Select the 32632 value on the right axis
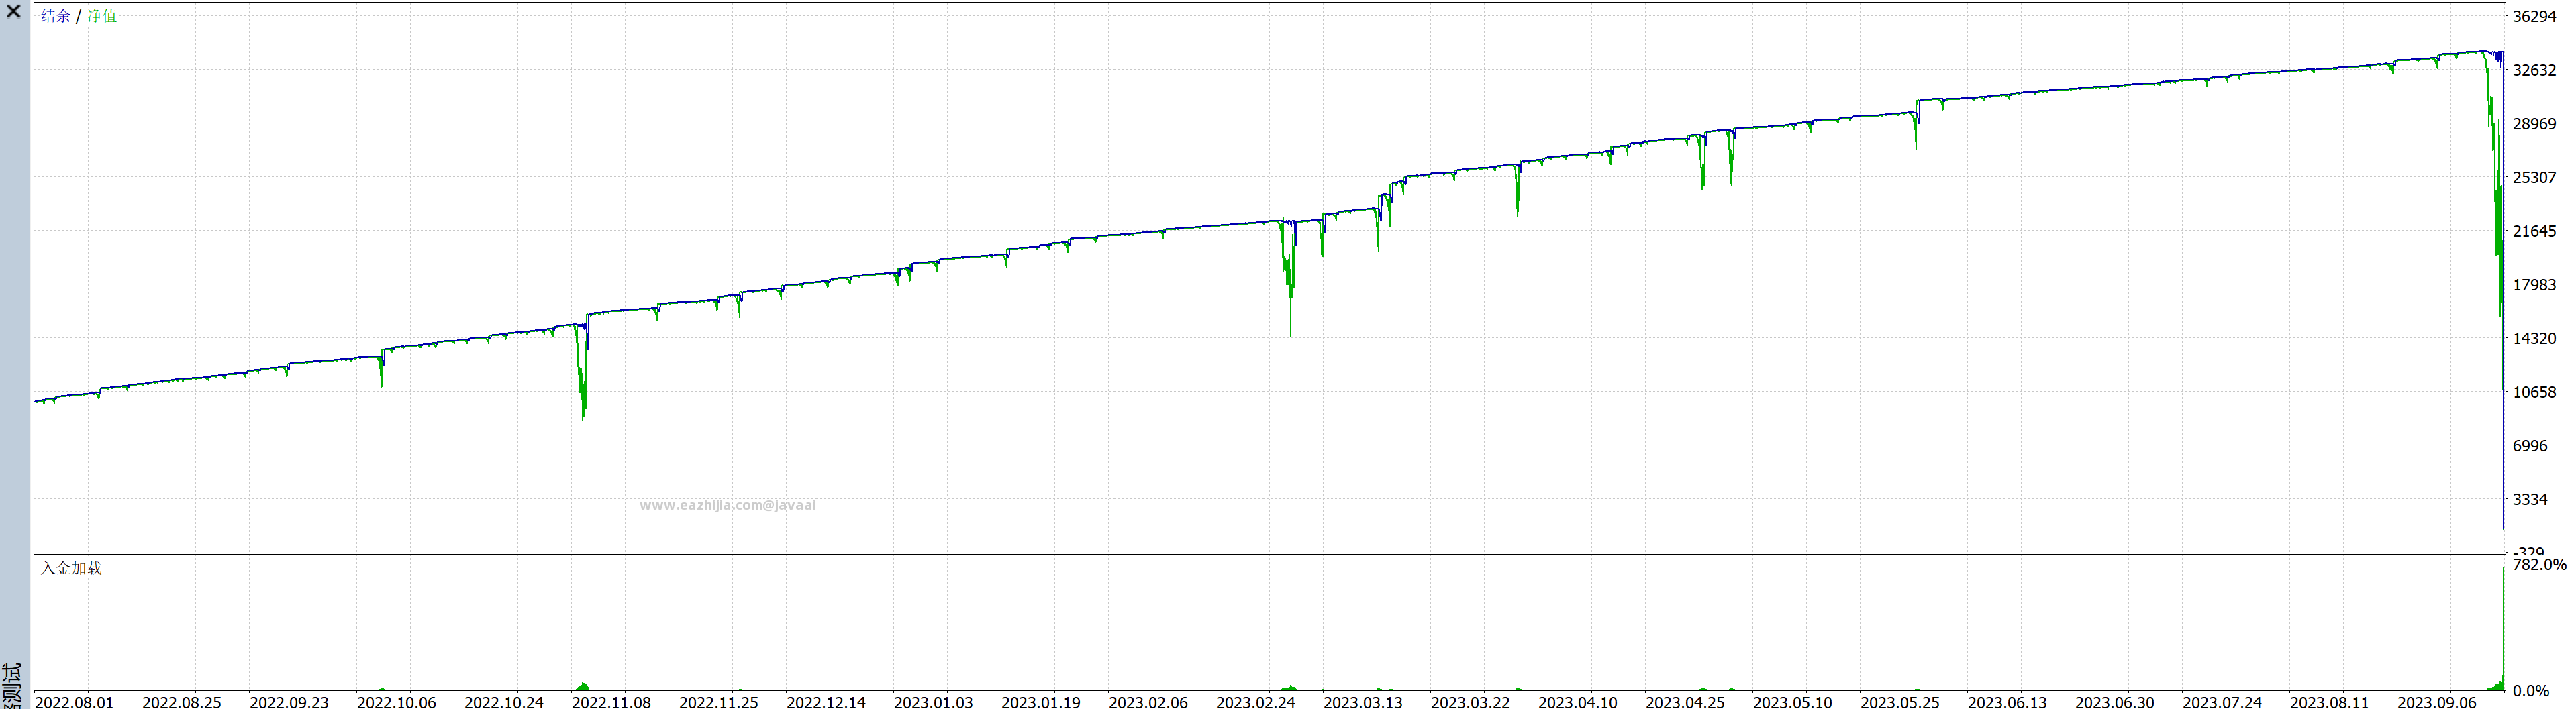The image size is (2576, 709). (2534, 71)
